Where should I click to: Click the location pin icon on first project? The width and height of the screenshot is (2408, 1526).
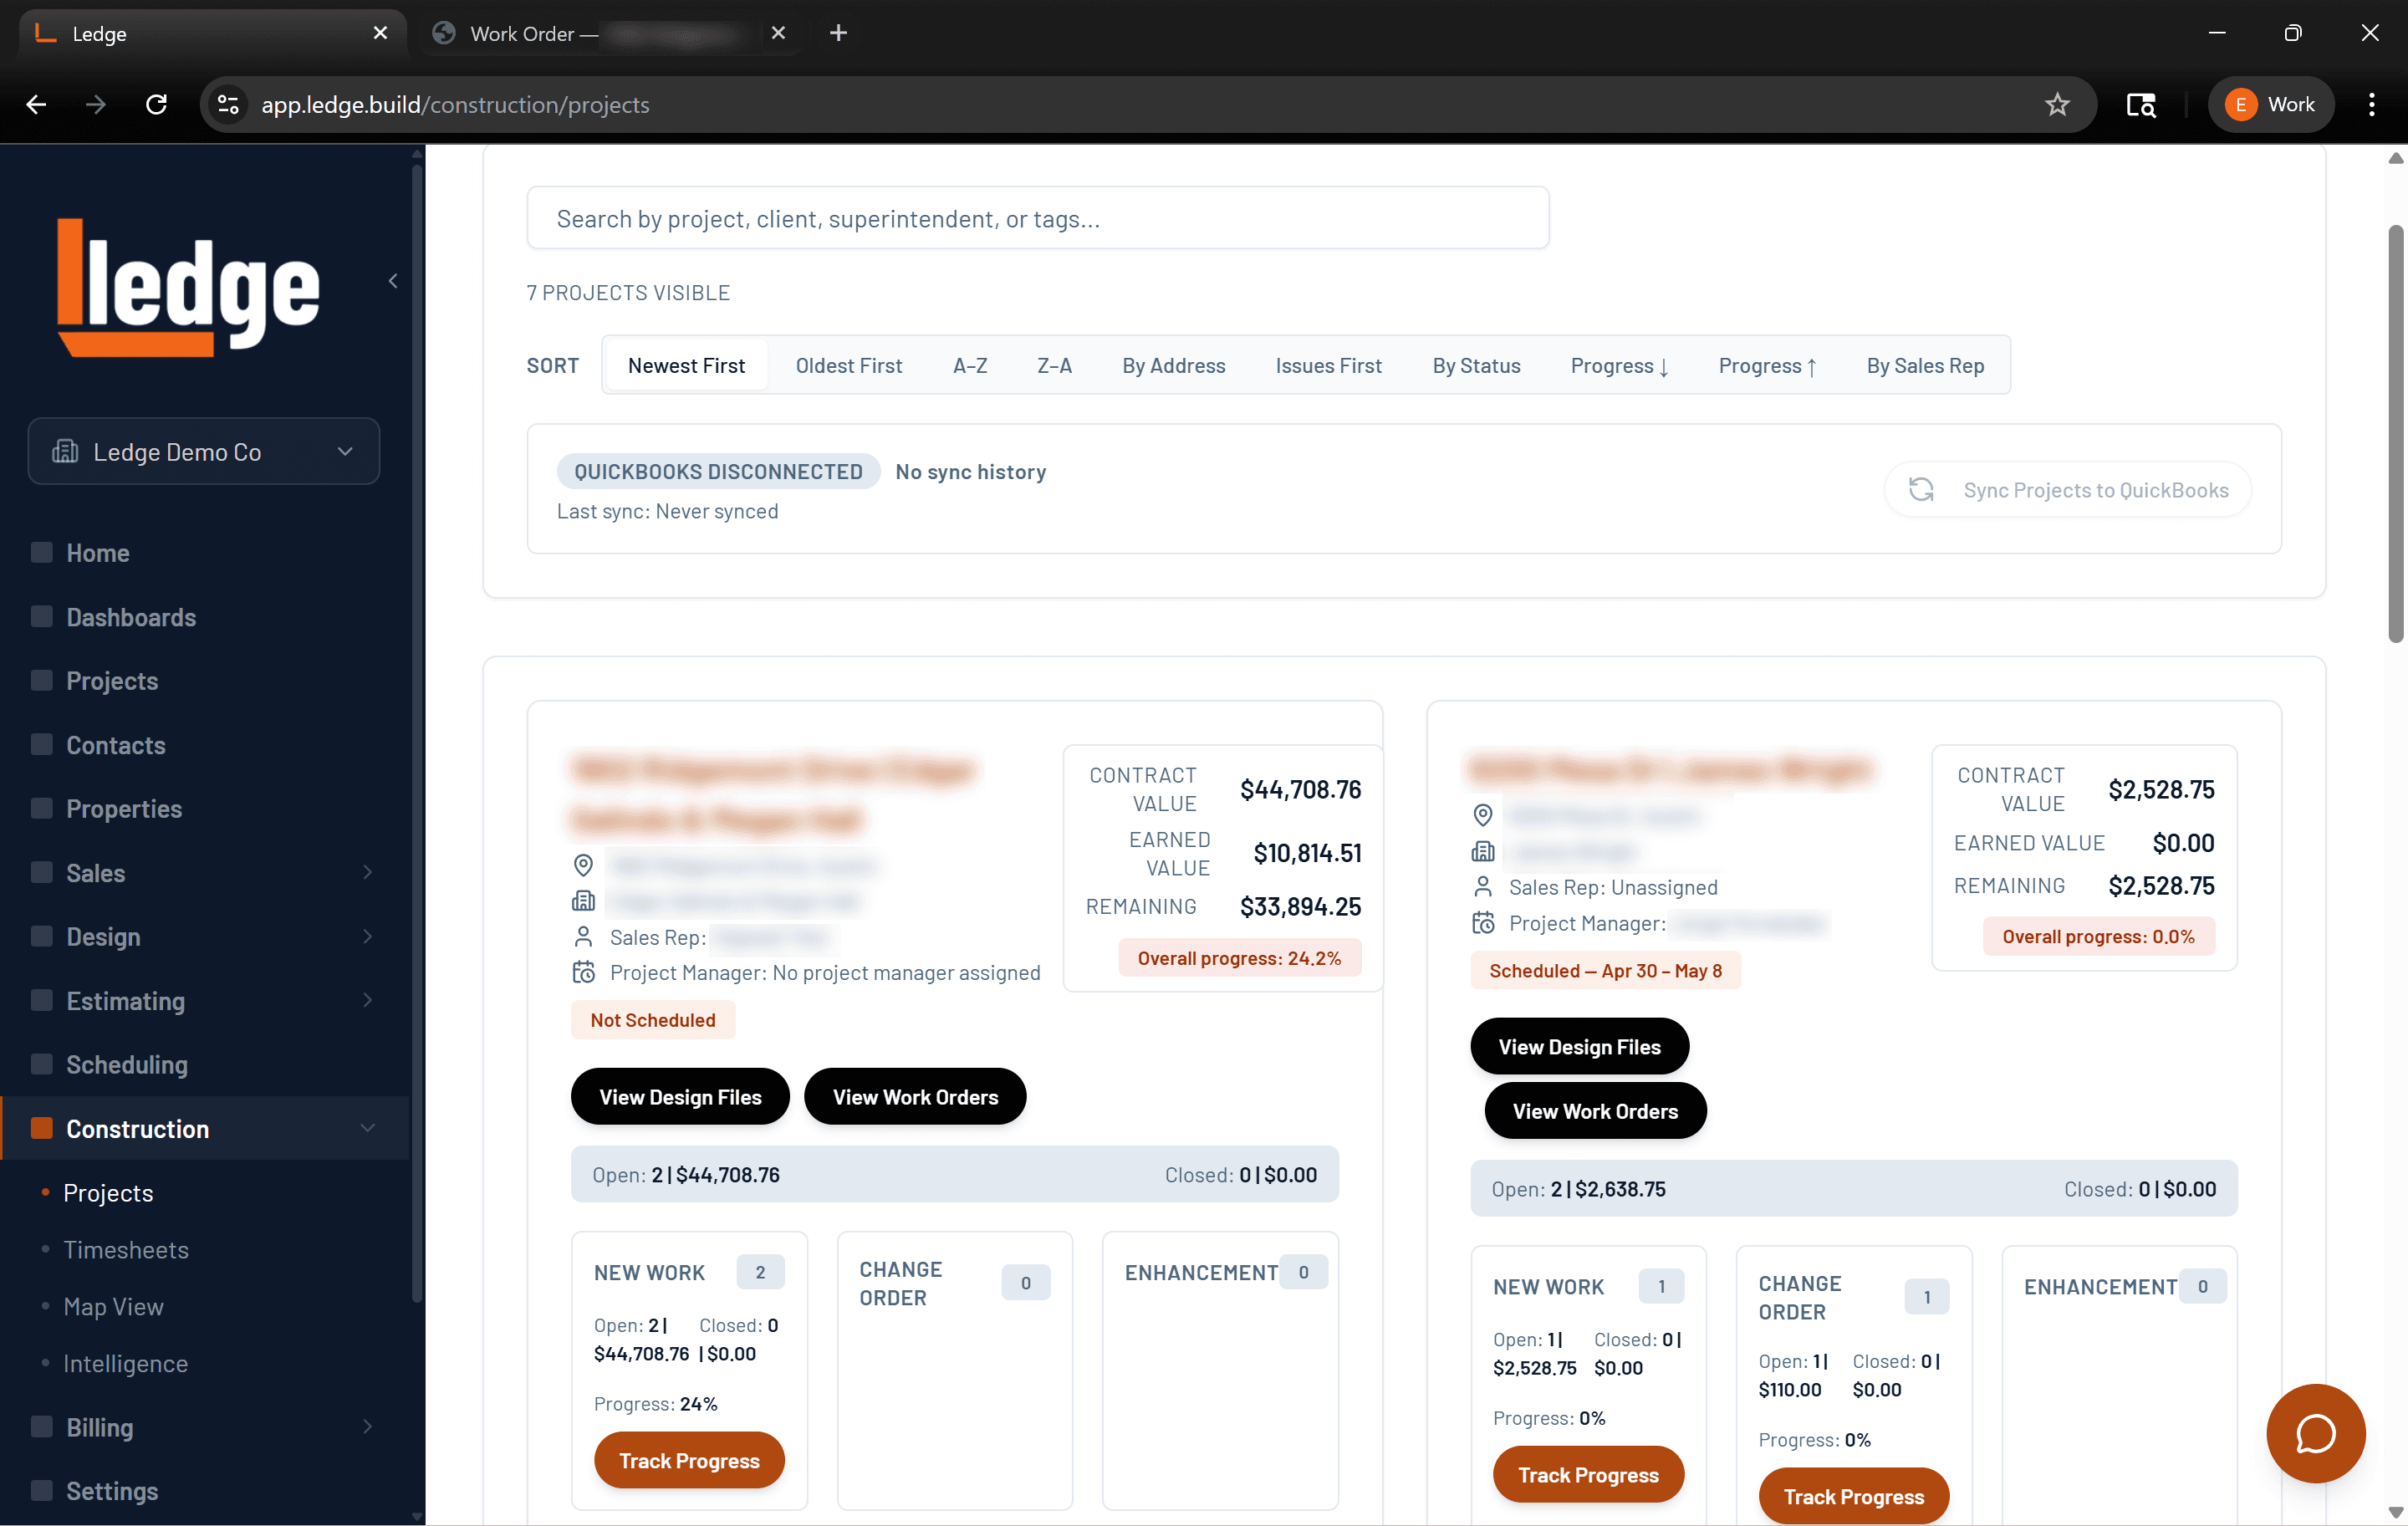click(x=583, y=864)
